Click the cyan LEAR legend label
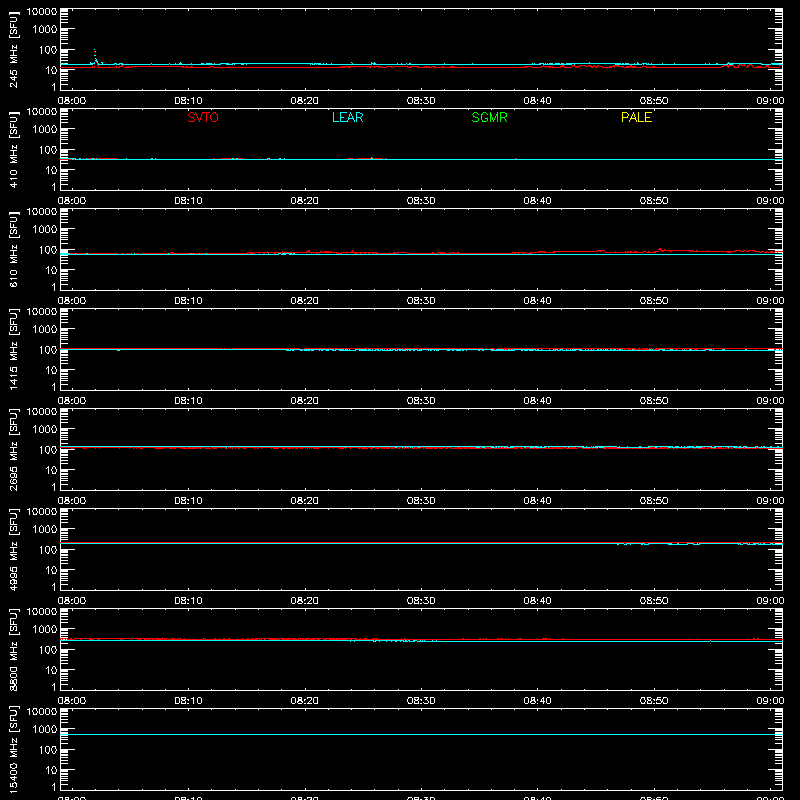The image size is (800, 800). tap(347, 117)
